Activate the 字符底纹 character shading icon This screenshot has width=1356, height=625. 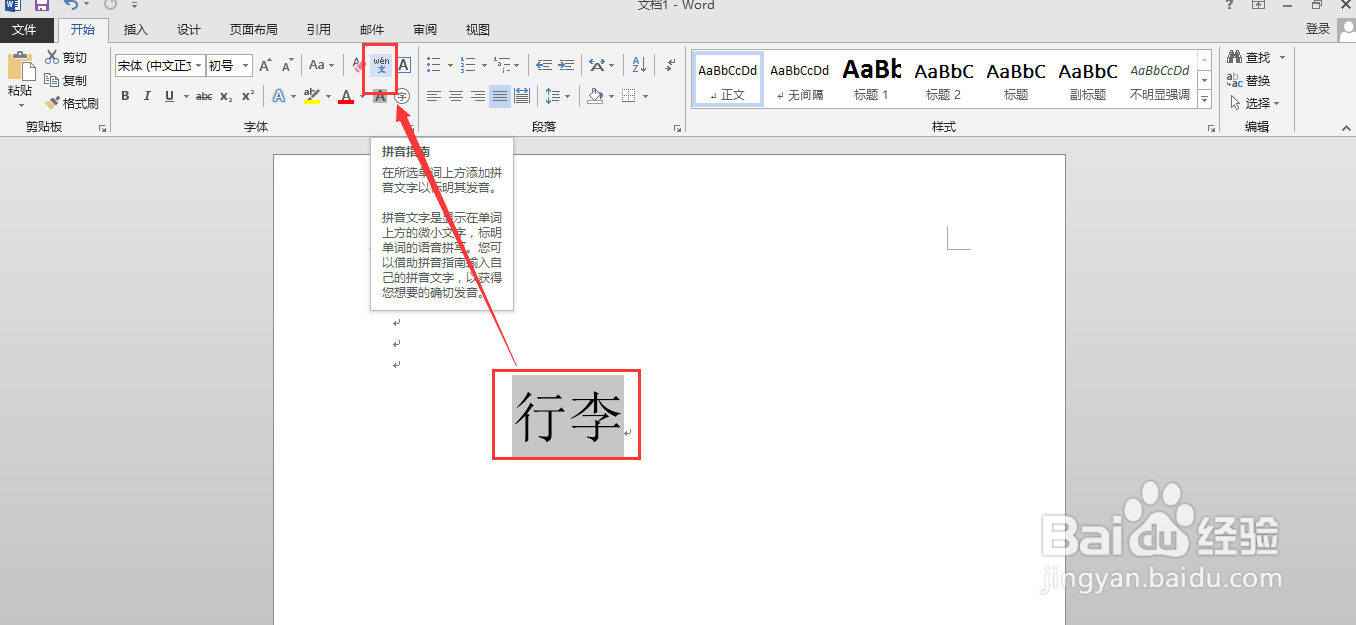pos(381,96)
